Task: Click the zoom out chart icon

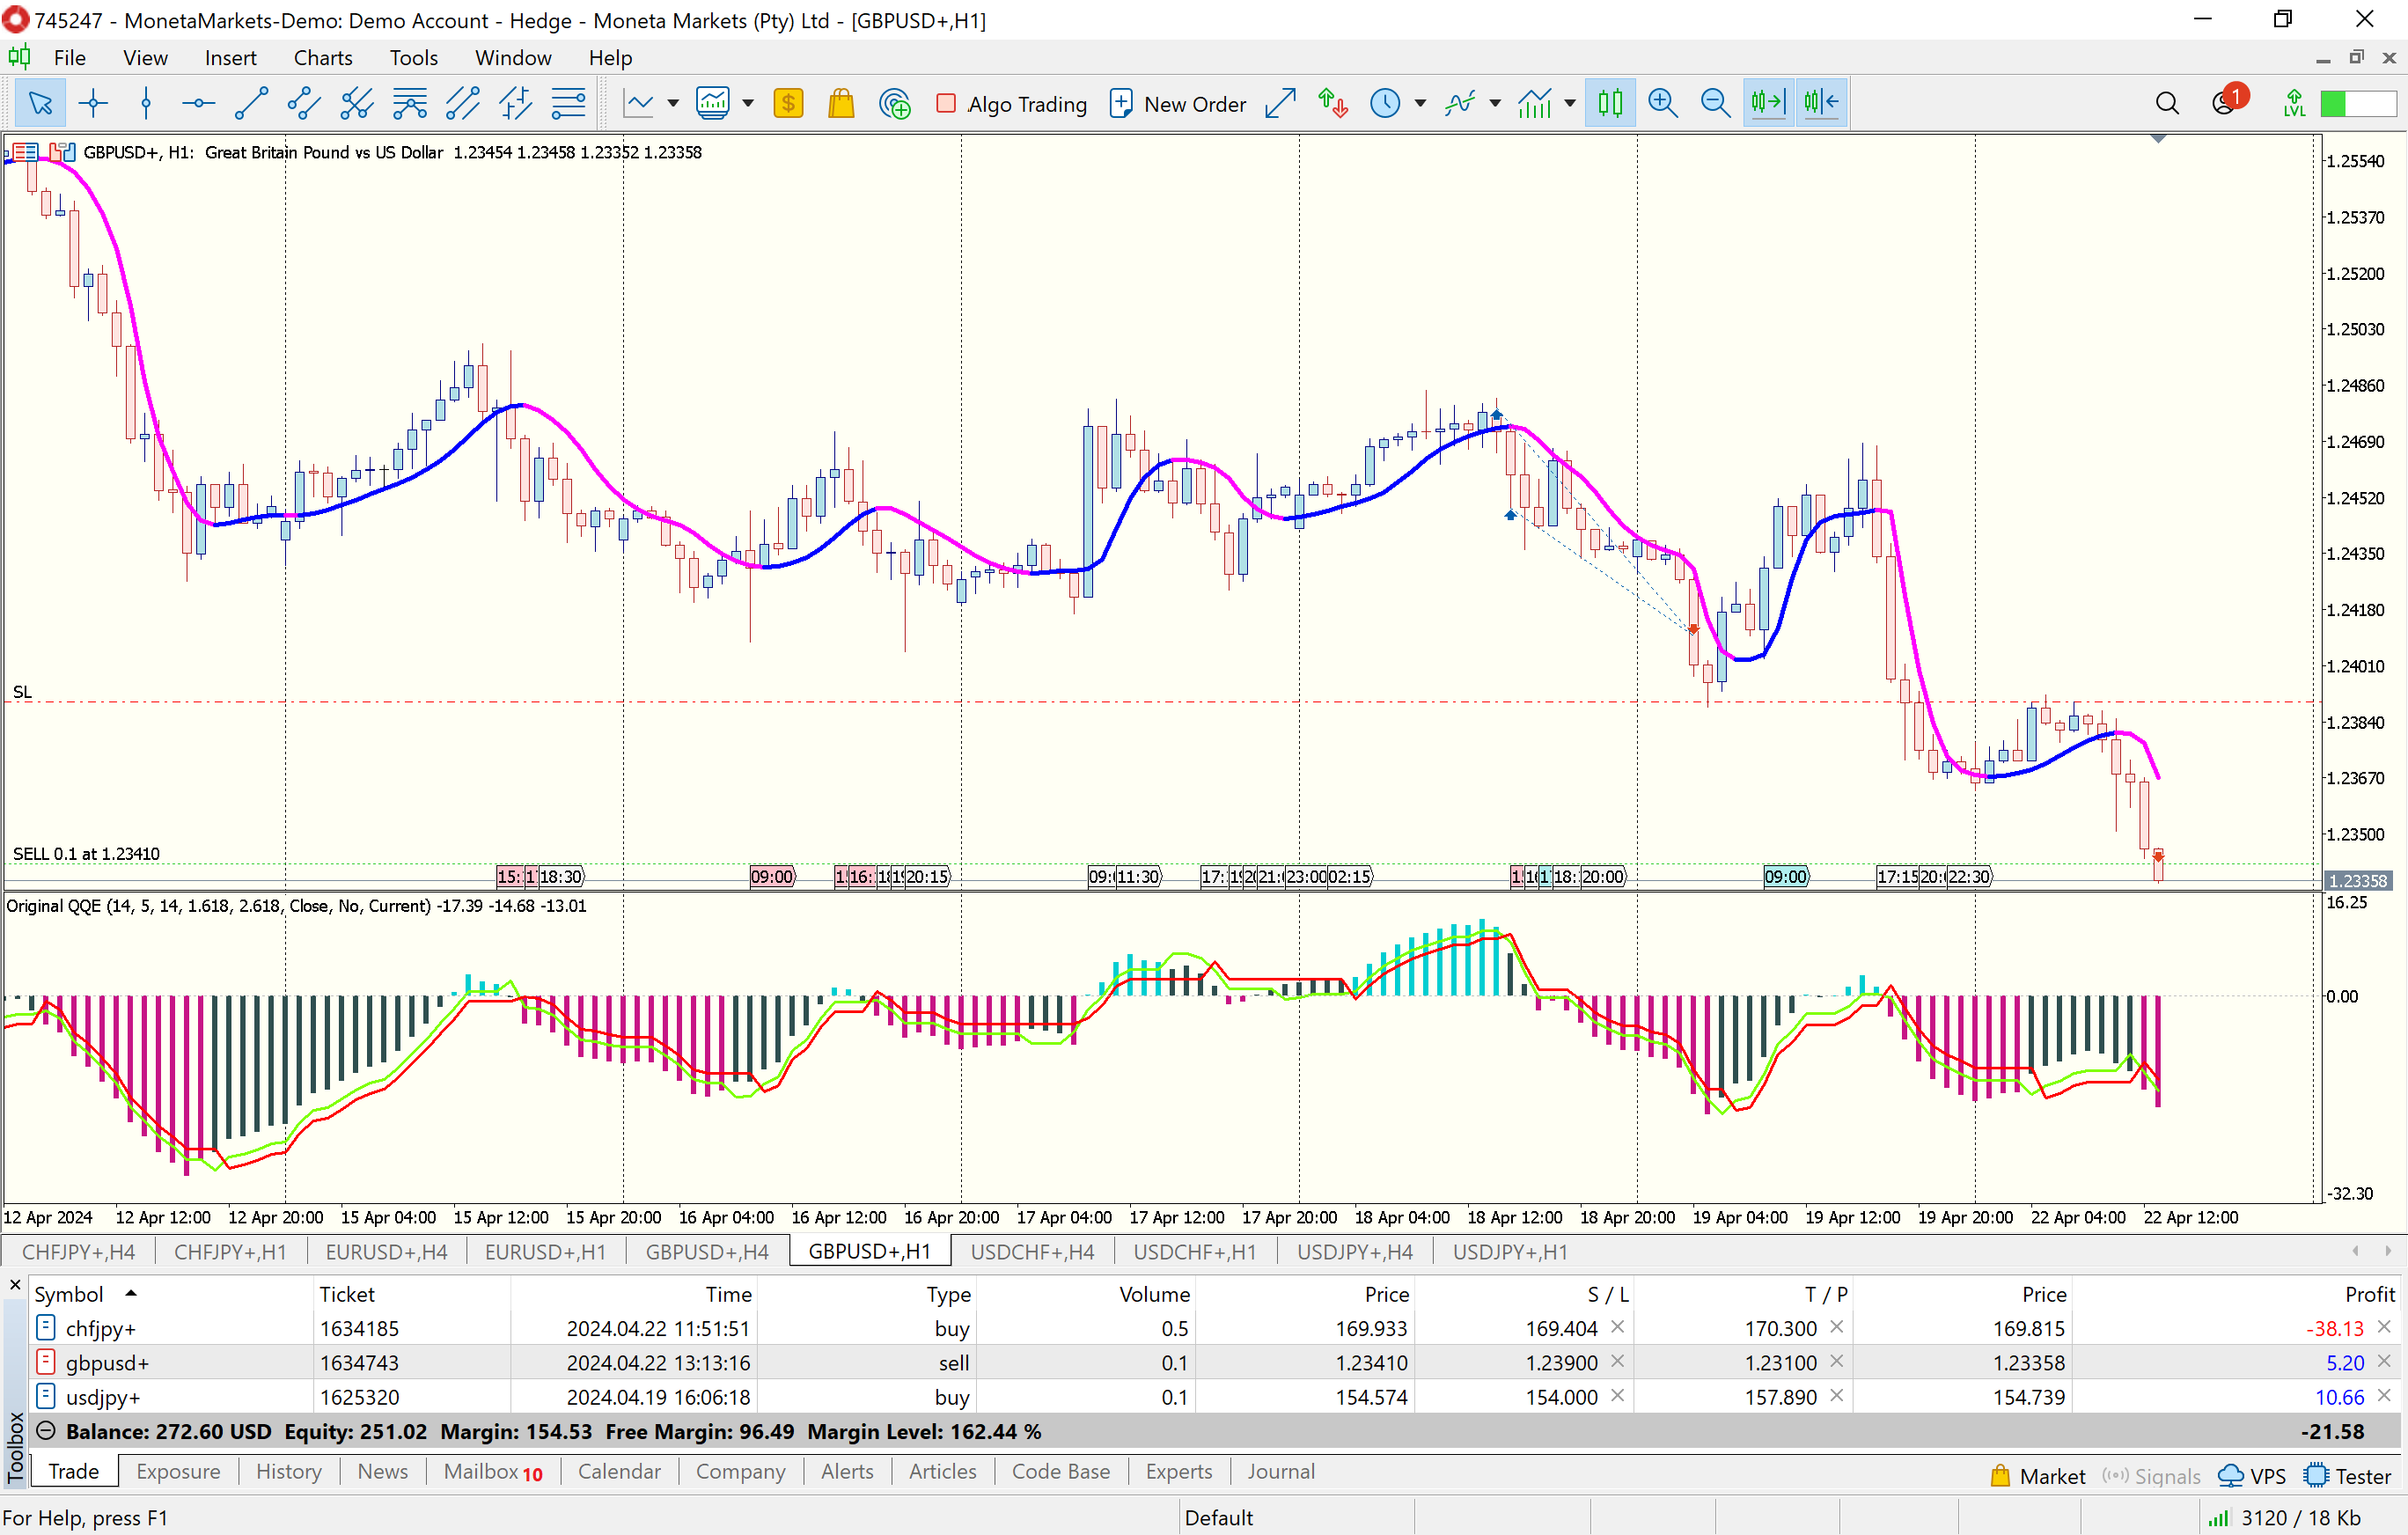Action: coord(1715,103)
